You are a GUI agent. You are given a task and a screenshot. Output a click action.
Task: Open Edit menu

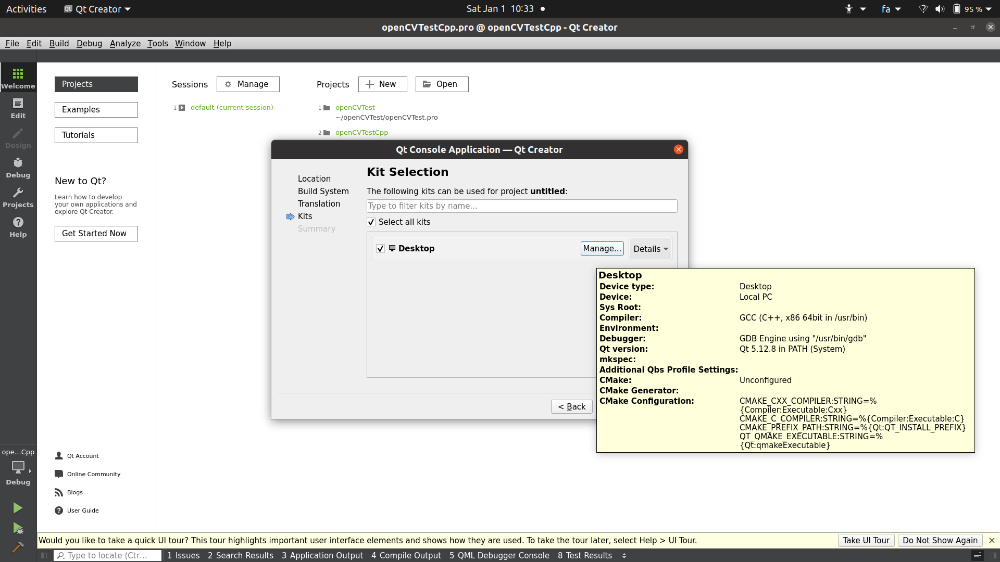click(34, 43)
